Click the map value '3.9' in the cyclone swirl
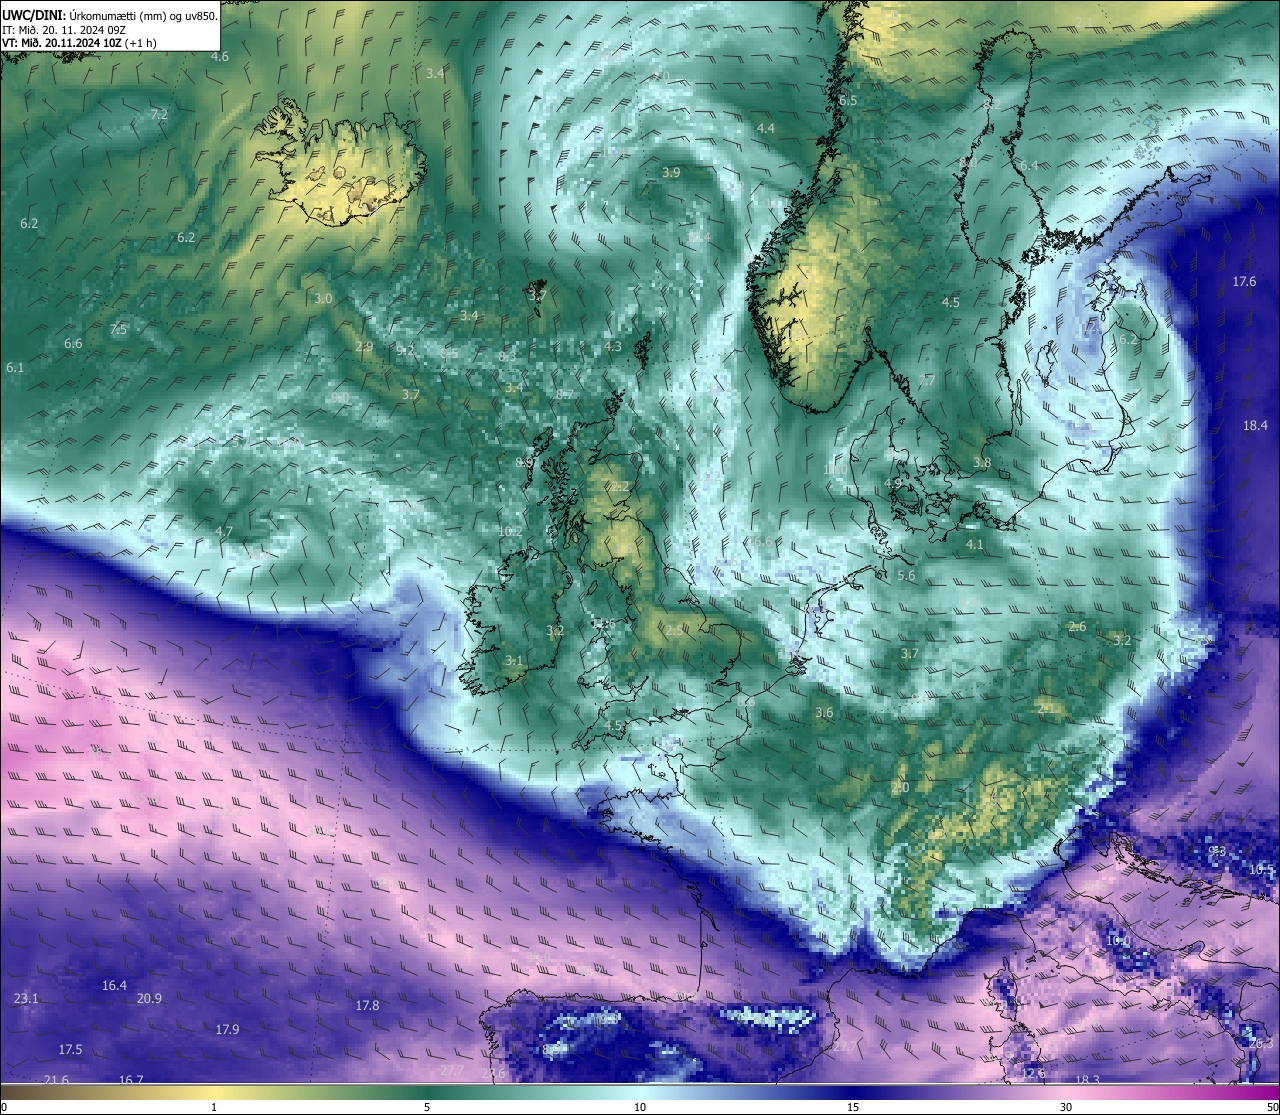This screenshot has width=1280, height=1115. pyautogui.click(x=671, y=173)
